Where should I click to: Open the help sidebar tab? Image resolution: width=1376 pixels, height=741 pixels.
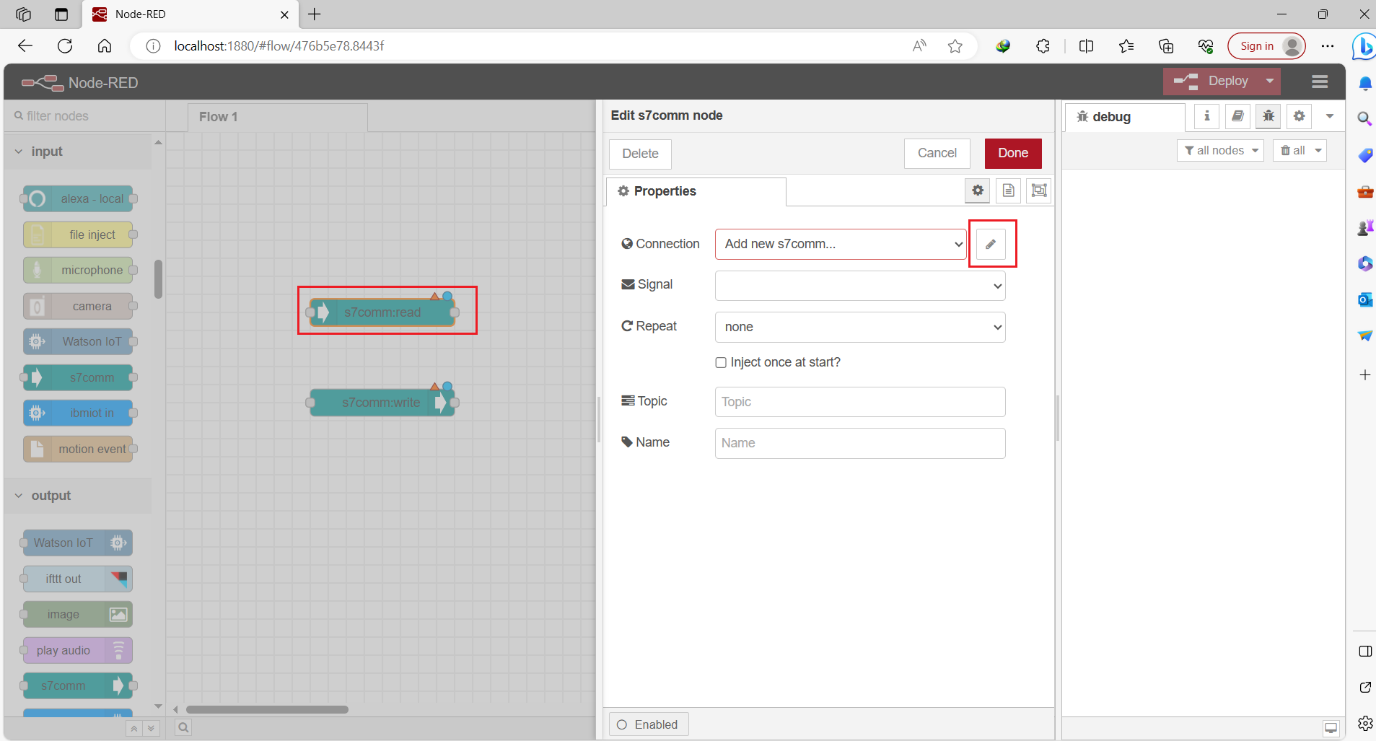[1237, 116]
